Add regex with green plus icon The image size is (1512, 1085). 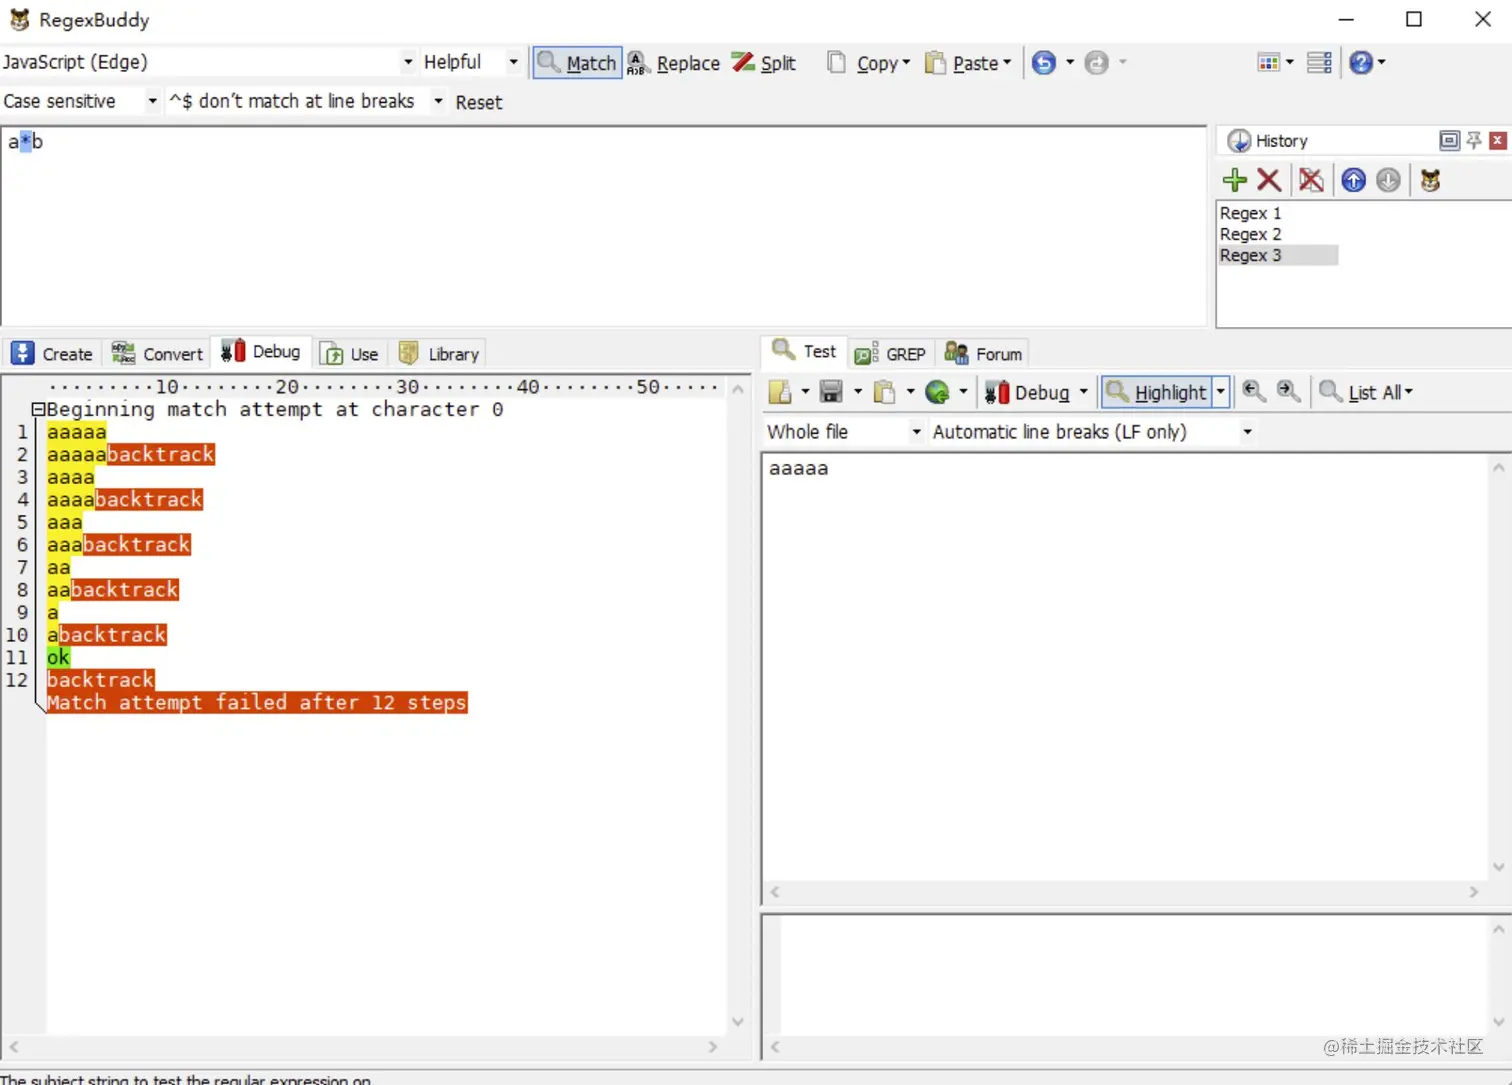1235,180
